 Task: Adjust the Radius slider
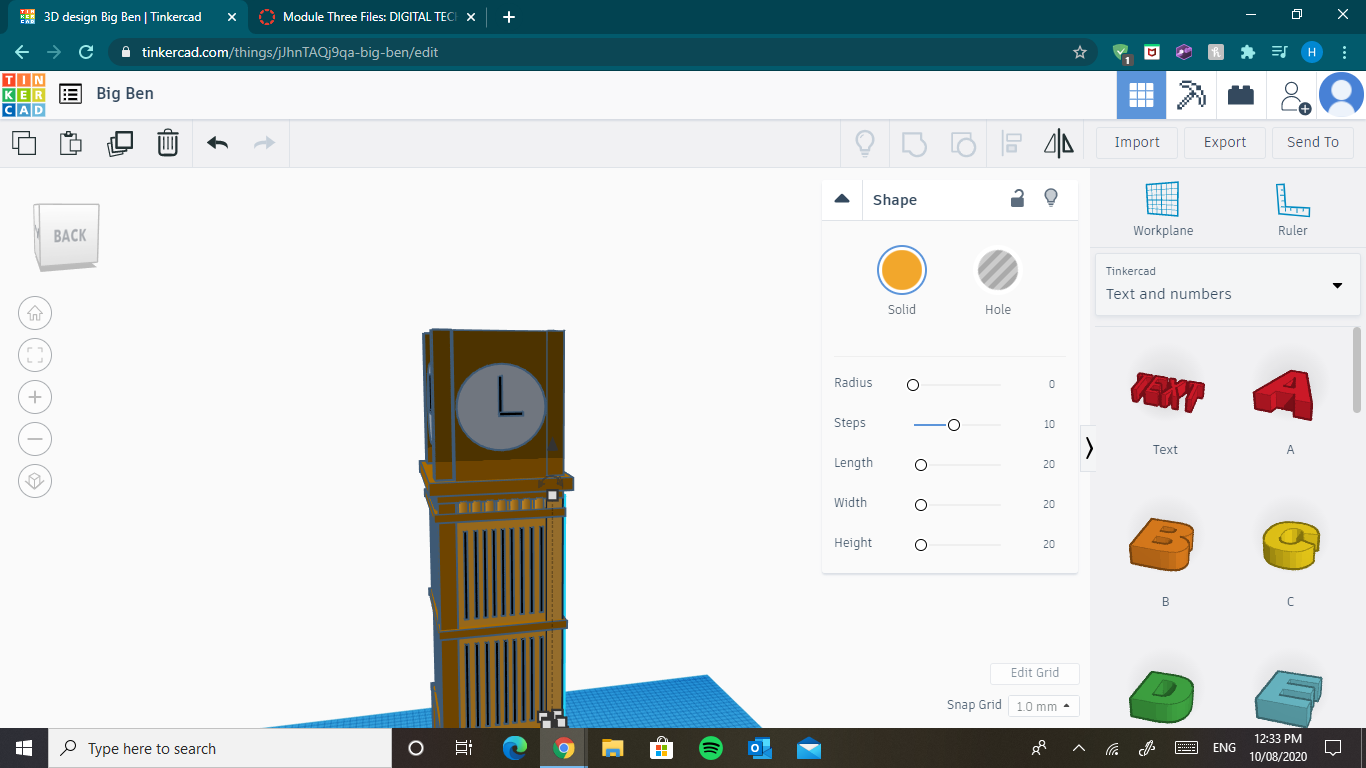point(912,384)
